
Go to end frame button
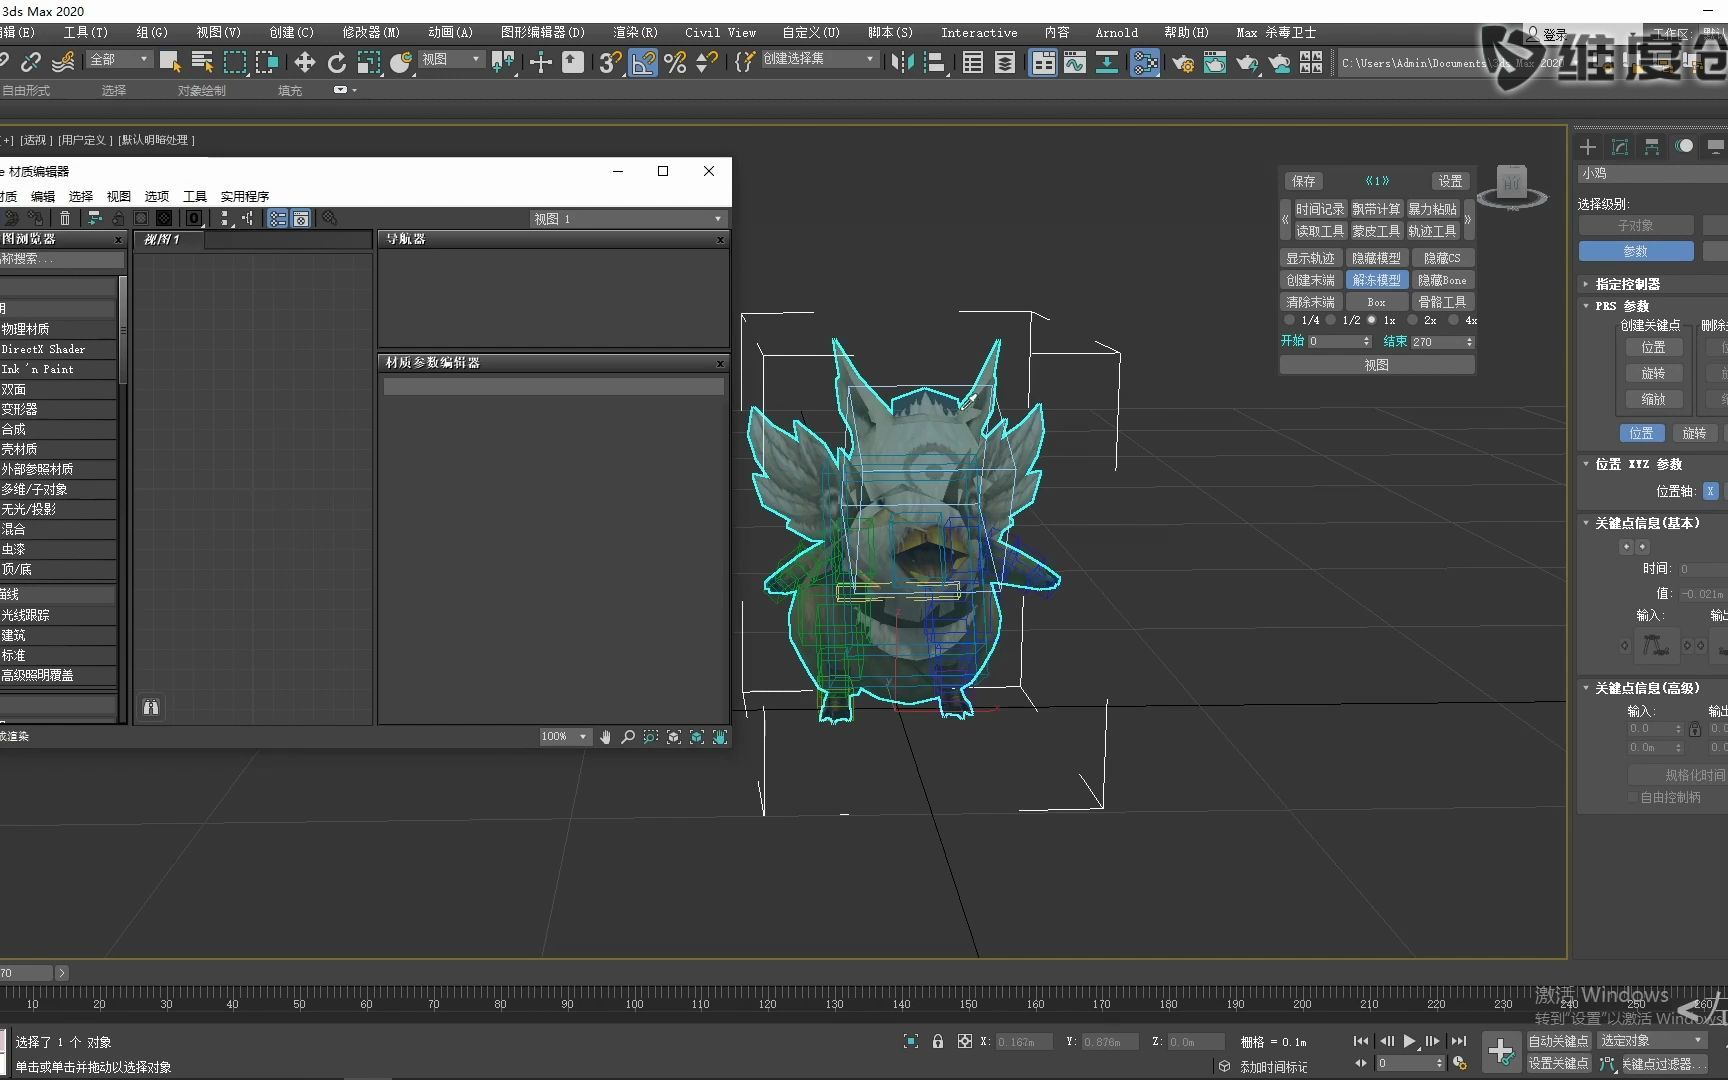click(1459, 1041)
